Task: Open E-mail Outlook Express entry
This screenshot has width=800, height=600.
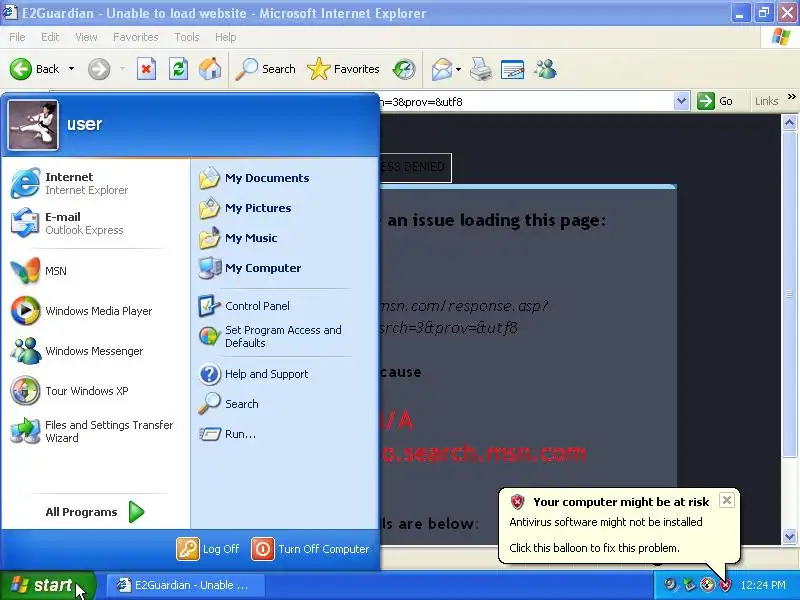Action: [95, 223]
